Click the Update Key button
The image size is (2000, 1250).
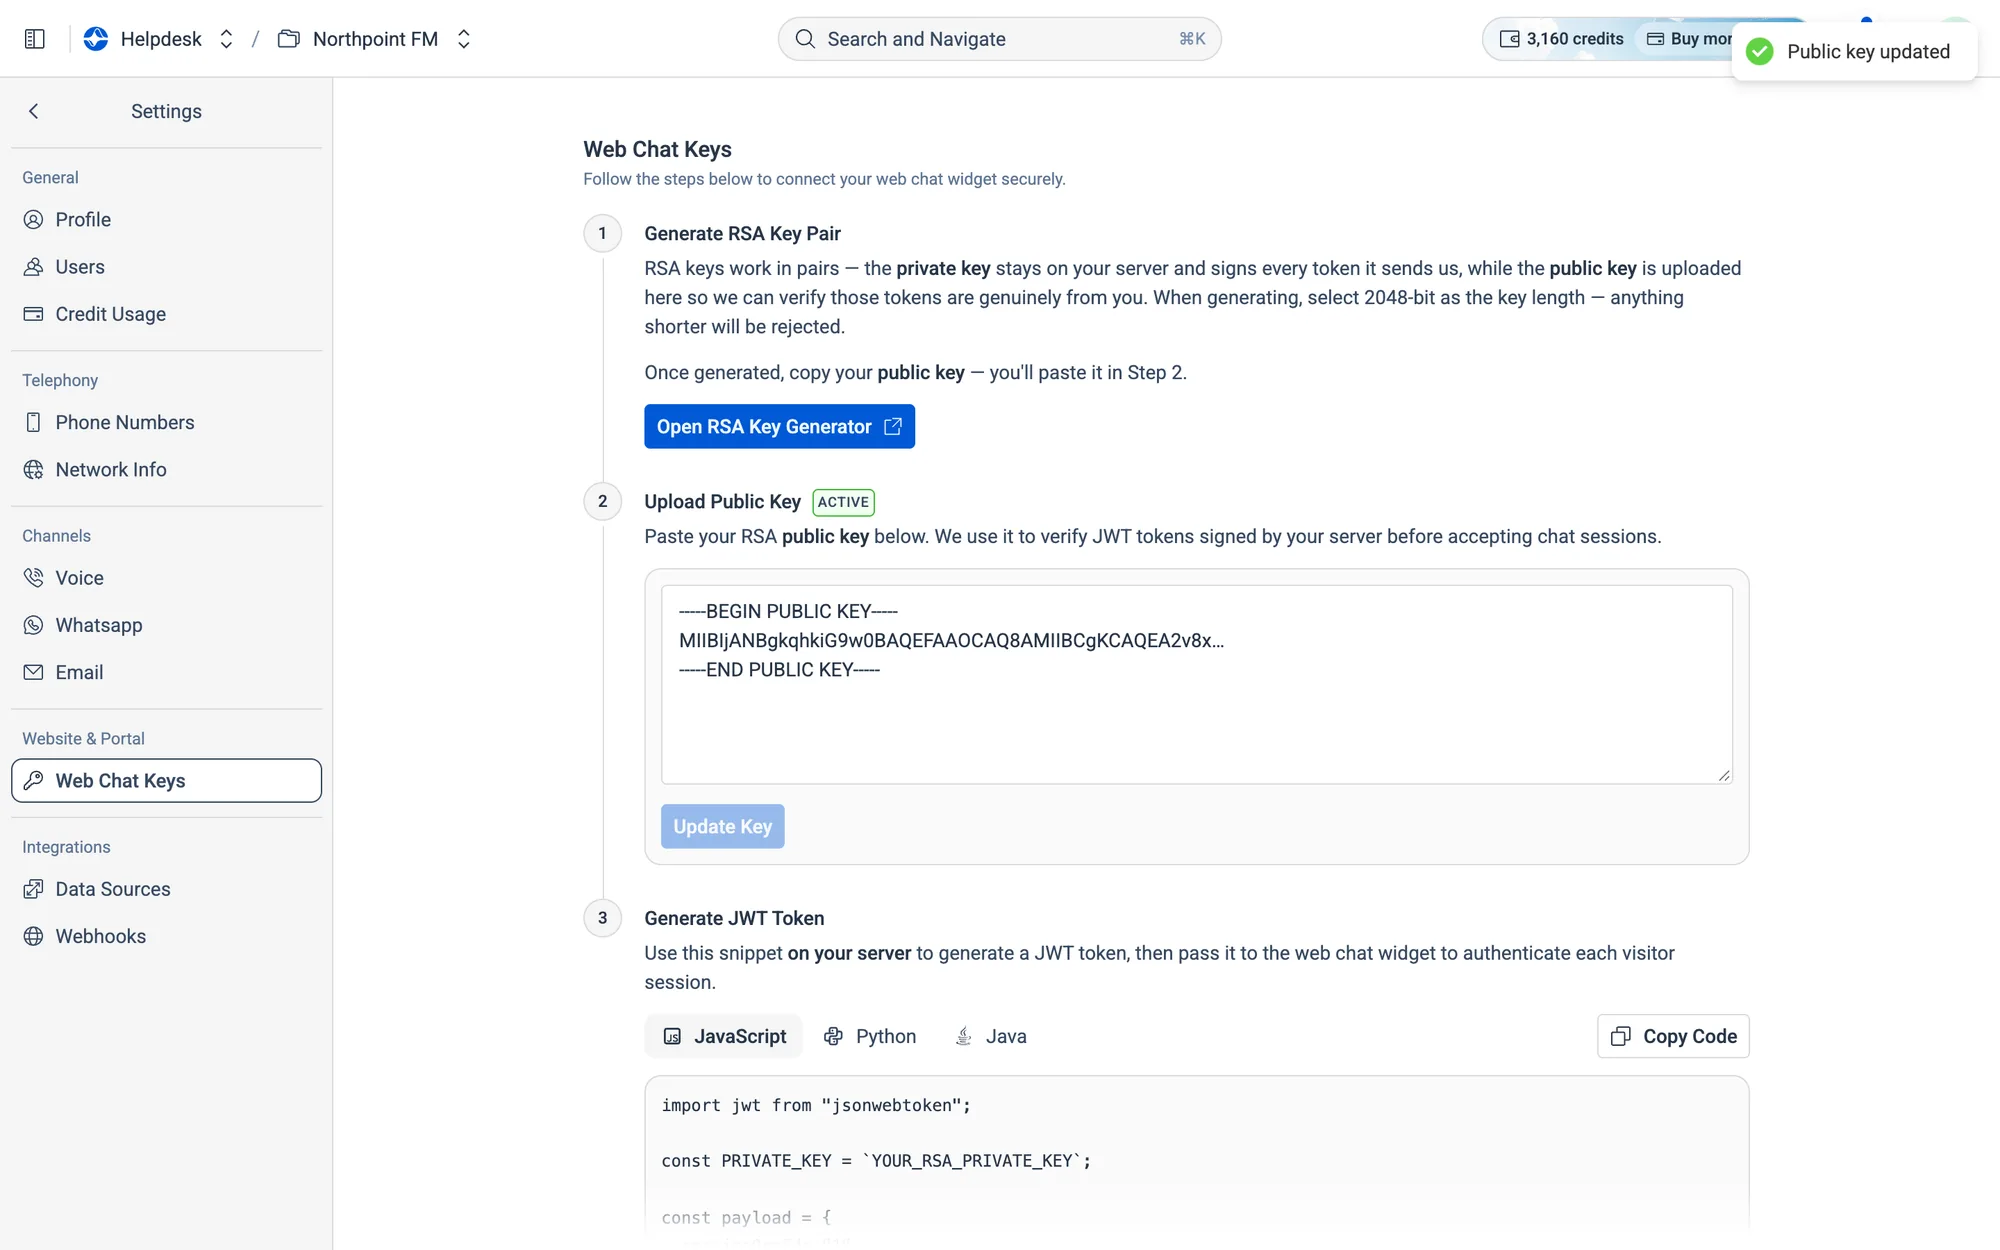(722, 827)
